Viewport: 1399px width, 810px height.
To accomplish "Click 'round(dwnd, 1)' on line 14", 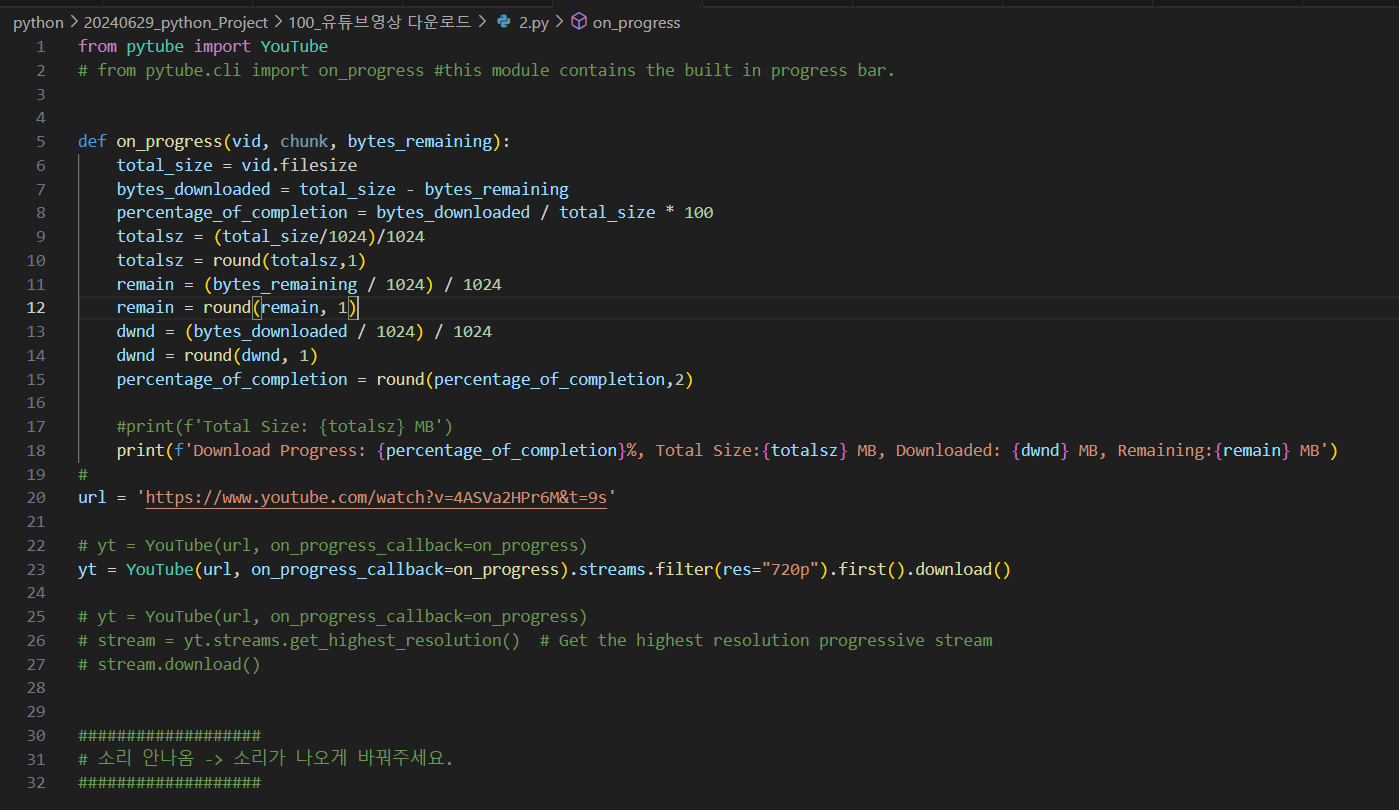I will 251,355.
